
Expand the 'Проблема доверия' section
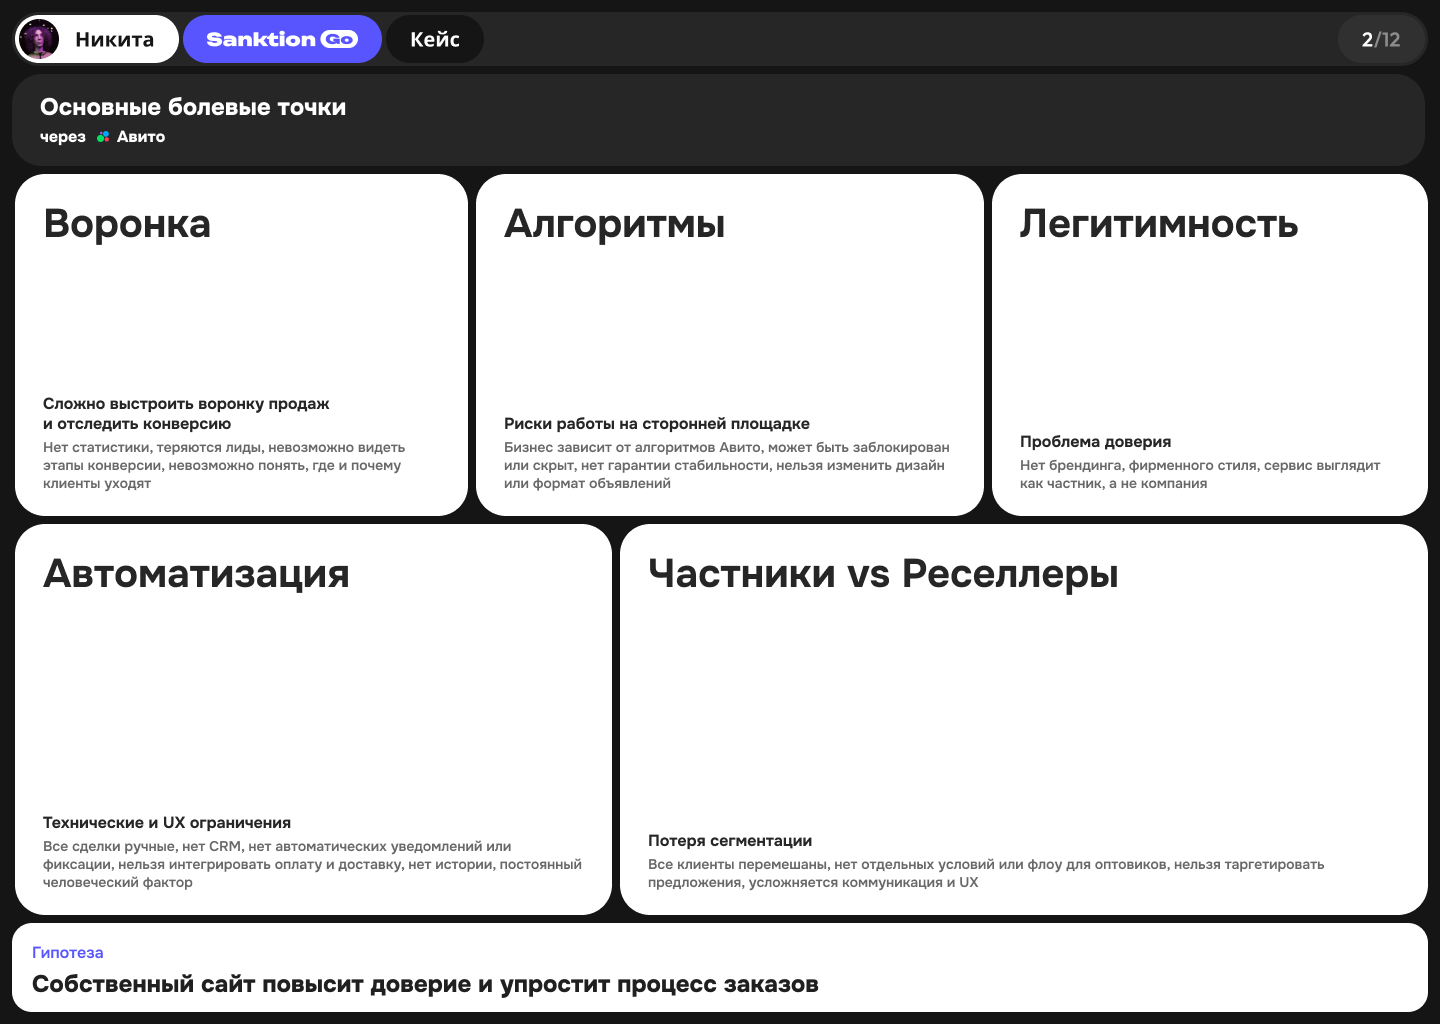(1095, 441)
